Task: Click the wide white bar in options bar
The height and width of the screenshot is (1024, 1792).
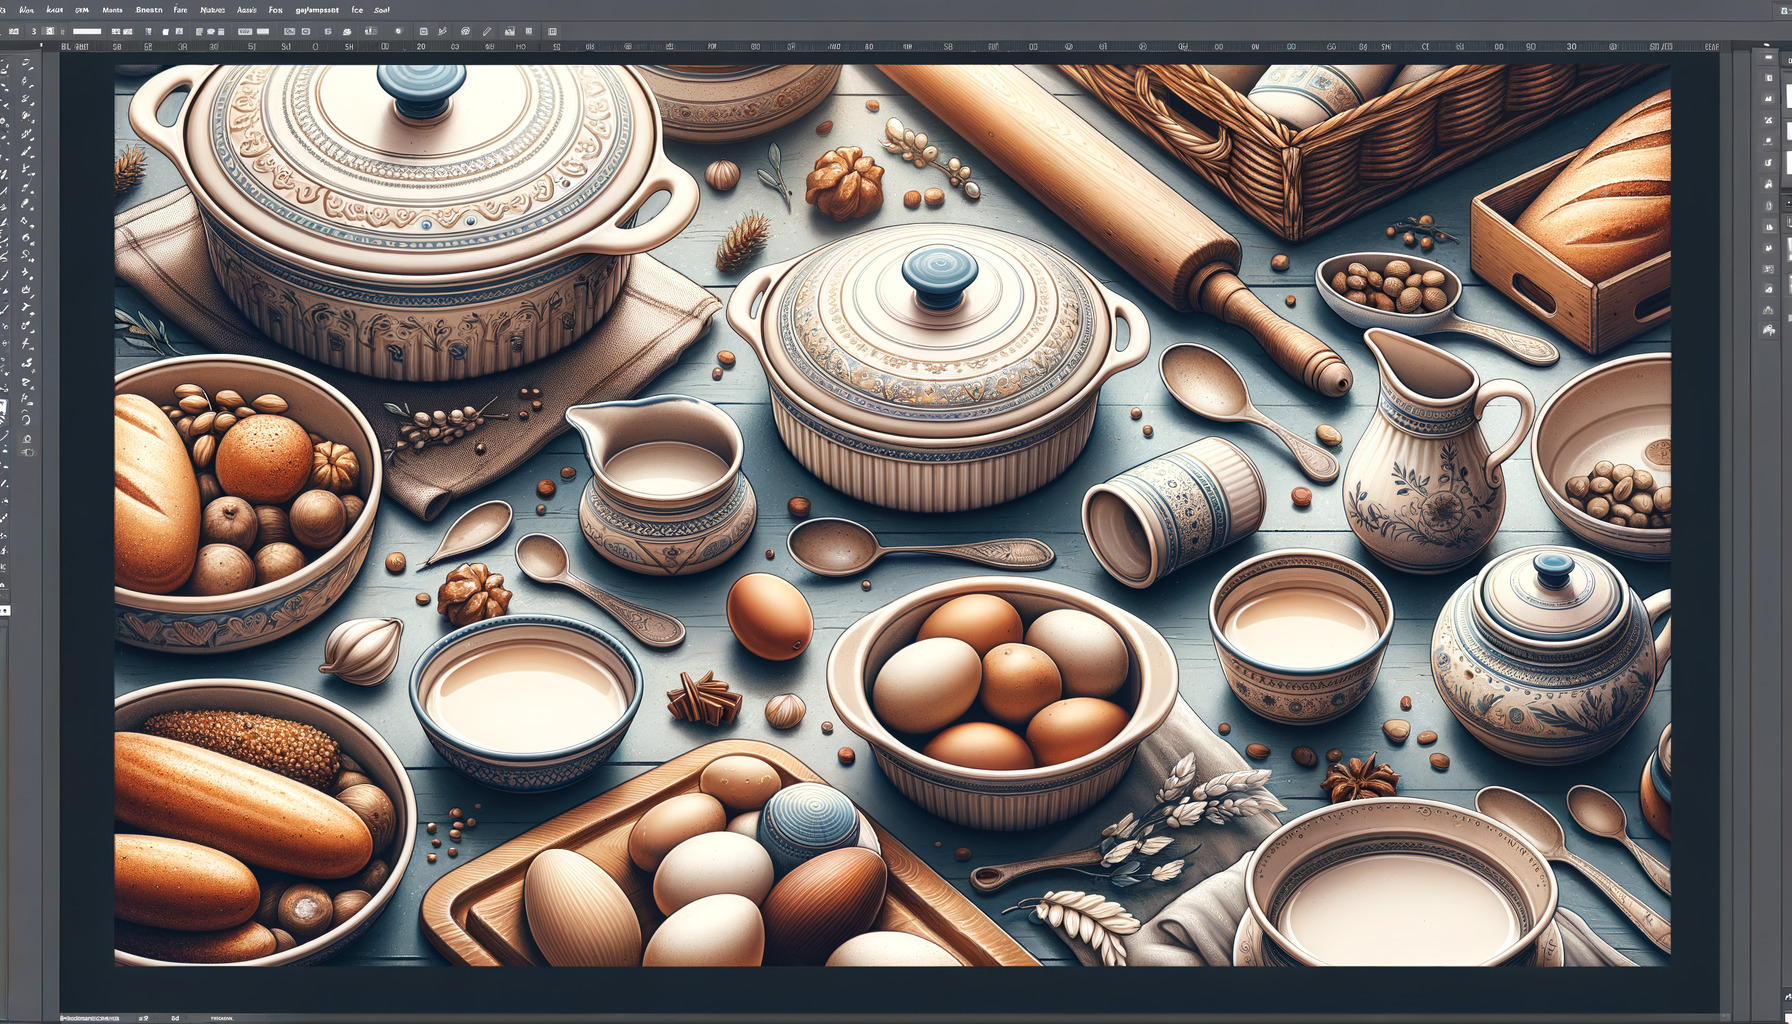Action: click(87, 32)
